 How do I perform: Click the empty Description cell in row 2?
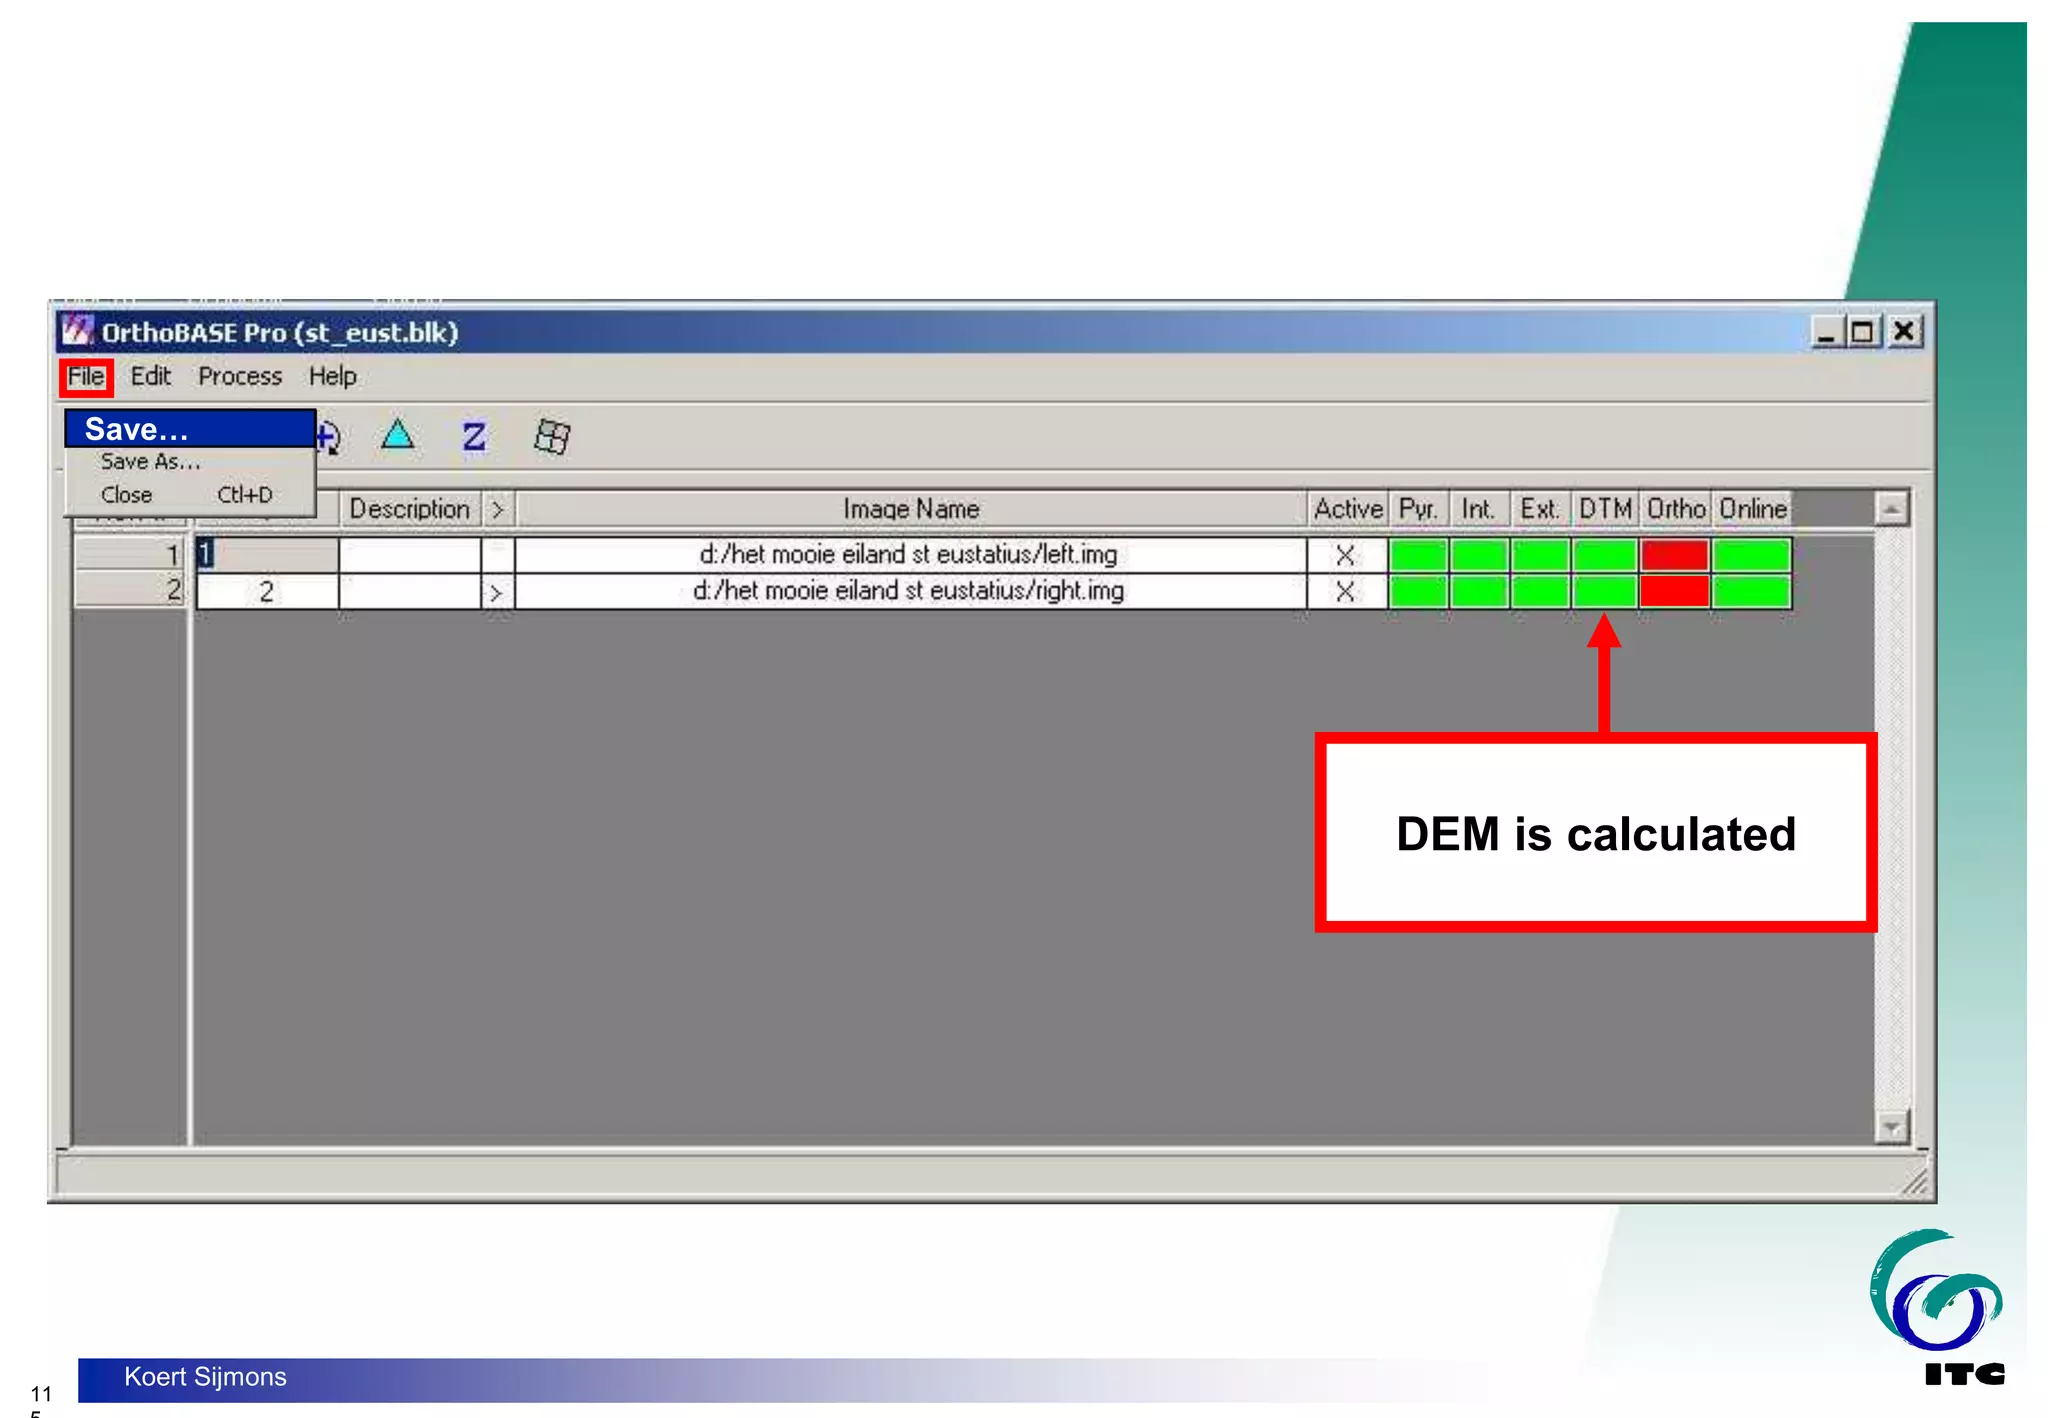410,591
